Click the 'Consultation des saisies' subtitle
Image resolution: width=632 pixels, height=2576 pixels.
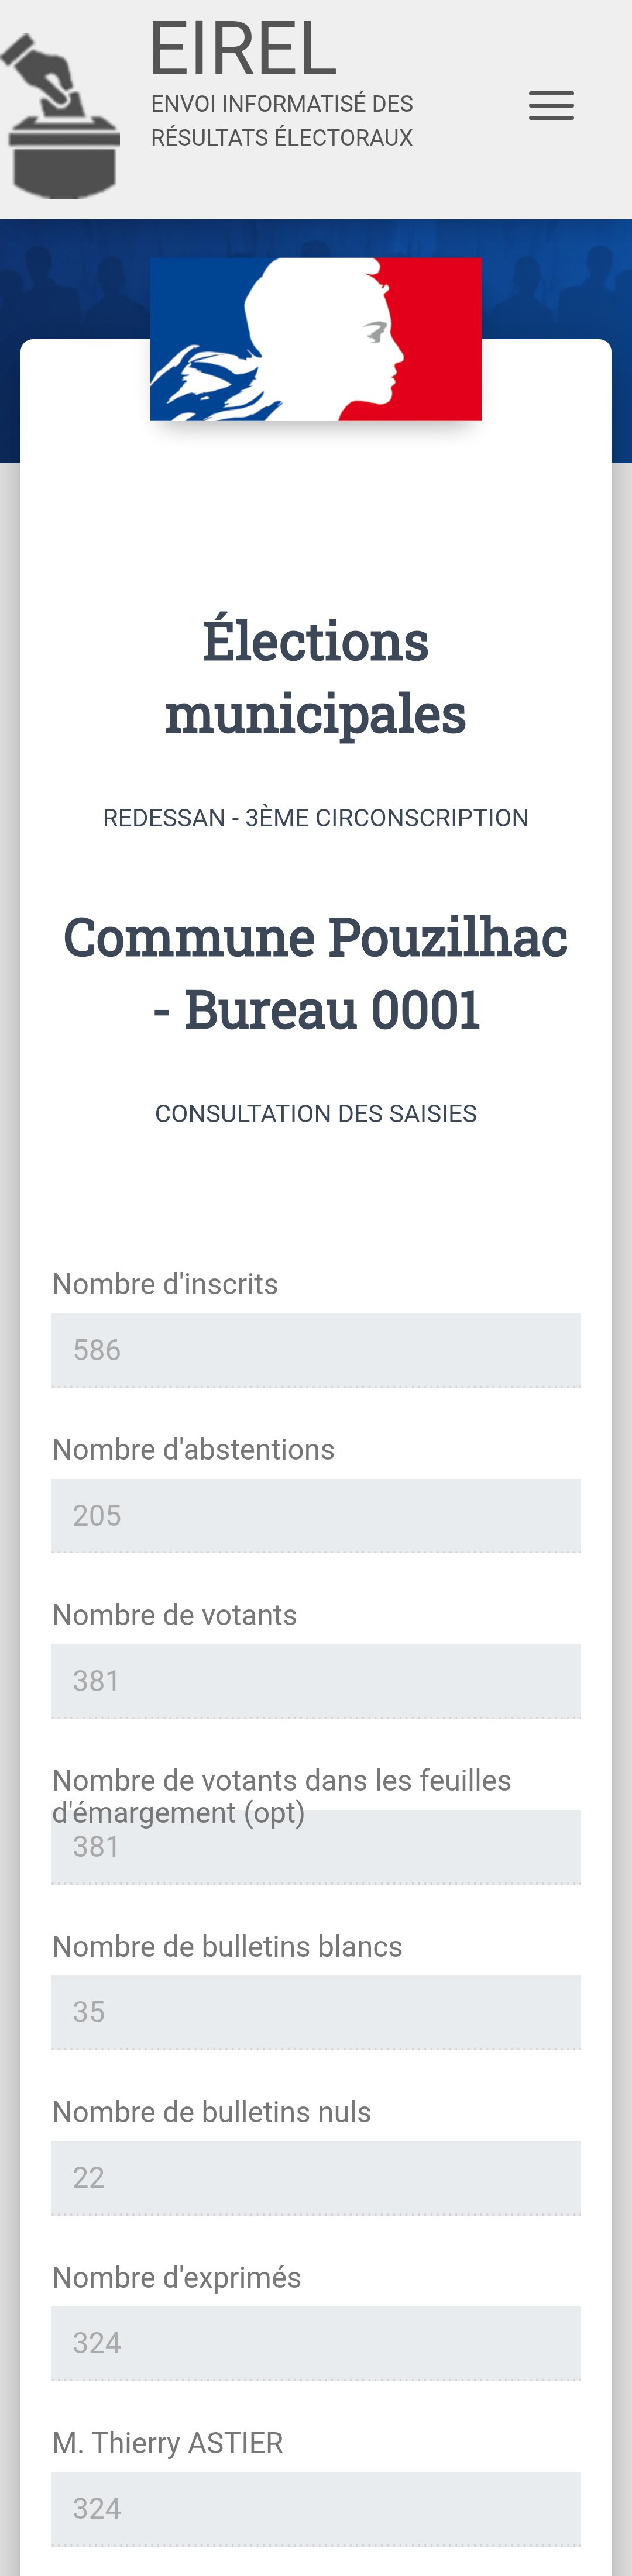click(x=316, y=1114)
